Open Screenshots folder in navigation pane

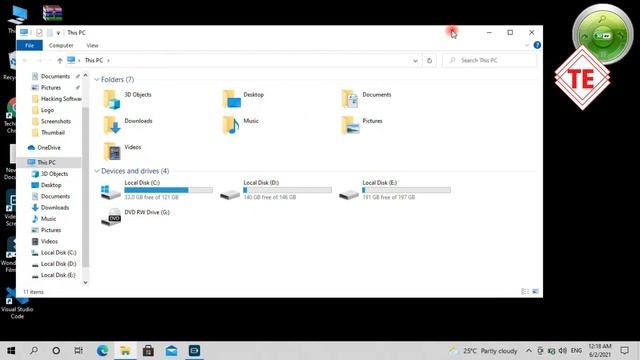[56, 121]
